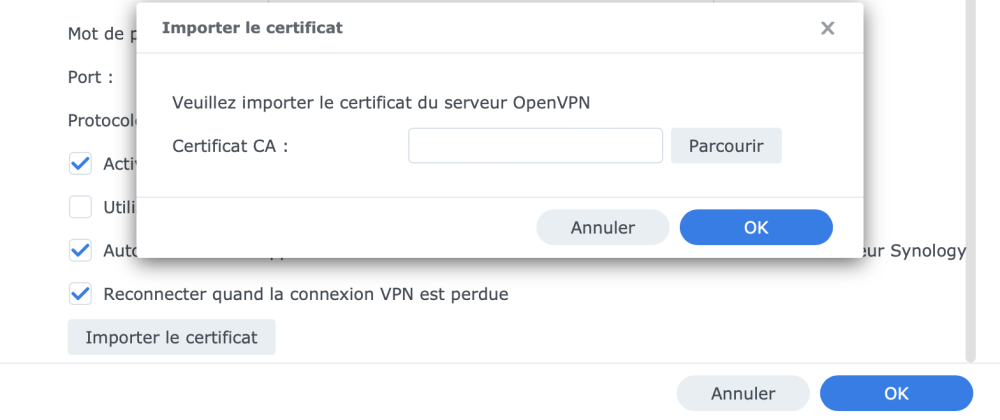Image resolution: width=1000 pixels, height=420 pixels.
Task: Toggle the checkbox beginning with 'Auto'
Action: click(x=80, y=251)
